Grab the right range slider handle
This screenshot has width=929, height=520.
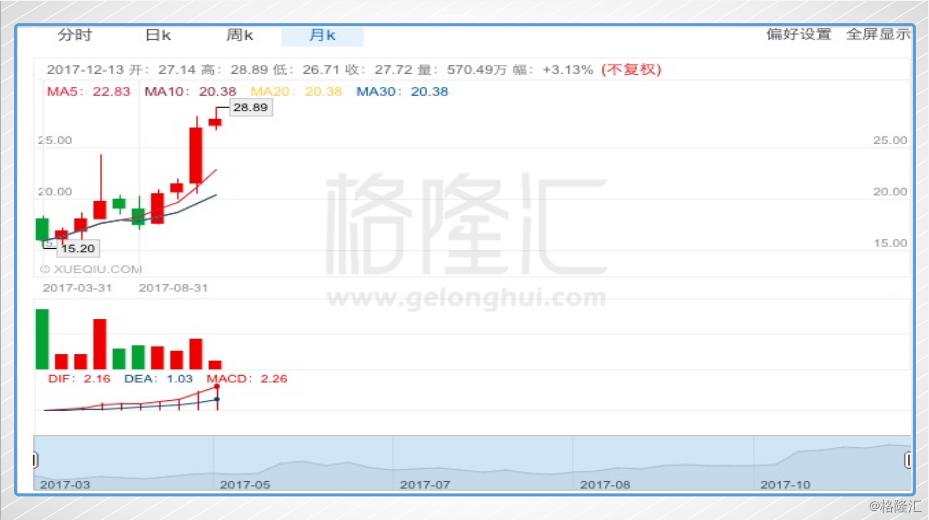[908, 460]
